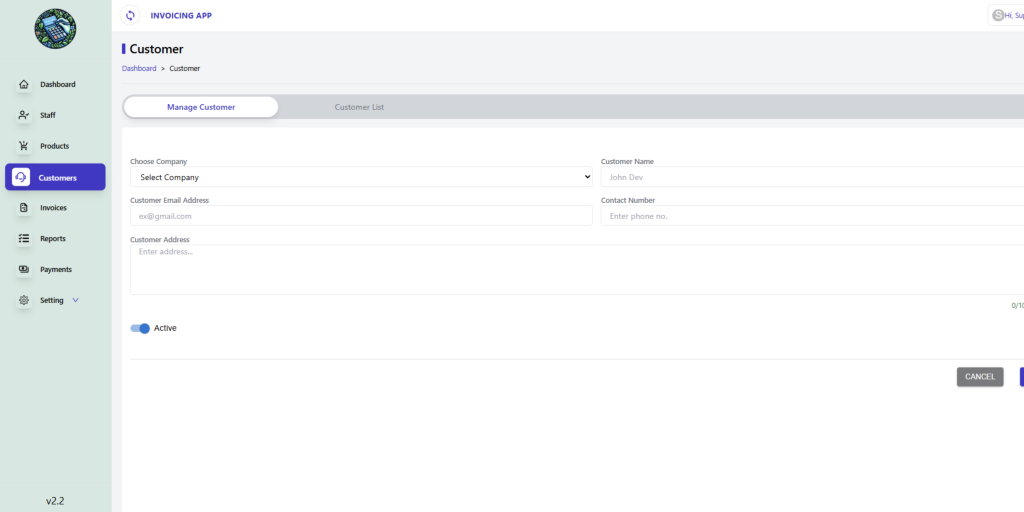This screenshot has height=512, width=1024.
Task: Click the calculator app logo
Action: tap(55, 29)
